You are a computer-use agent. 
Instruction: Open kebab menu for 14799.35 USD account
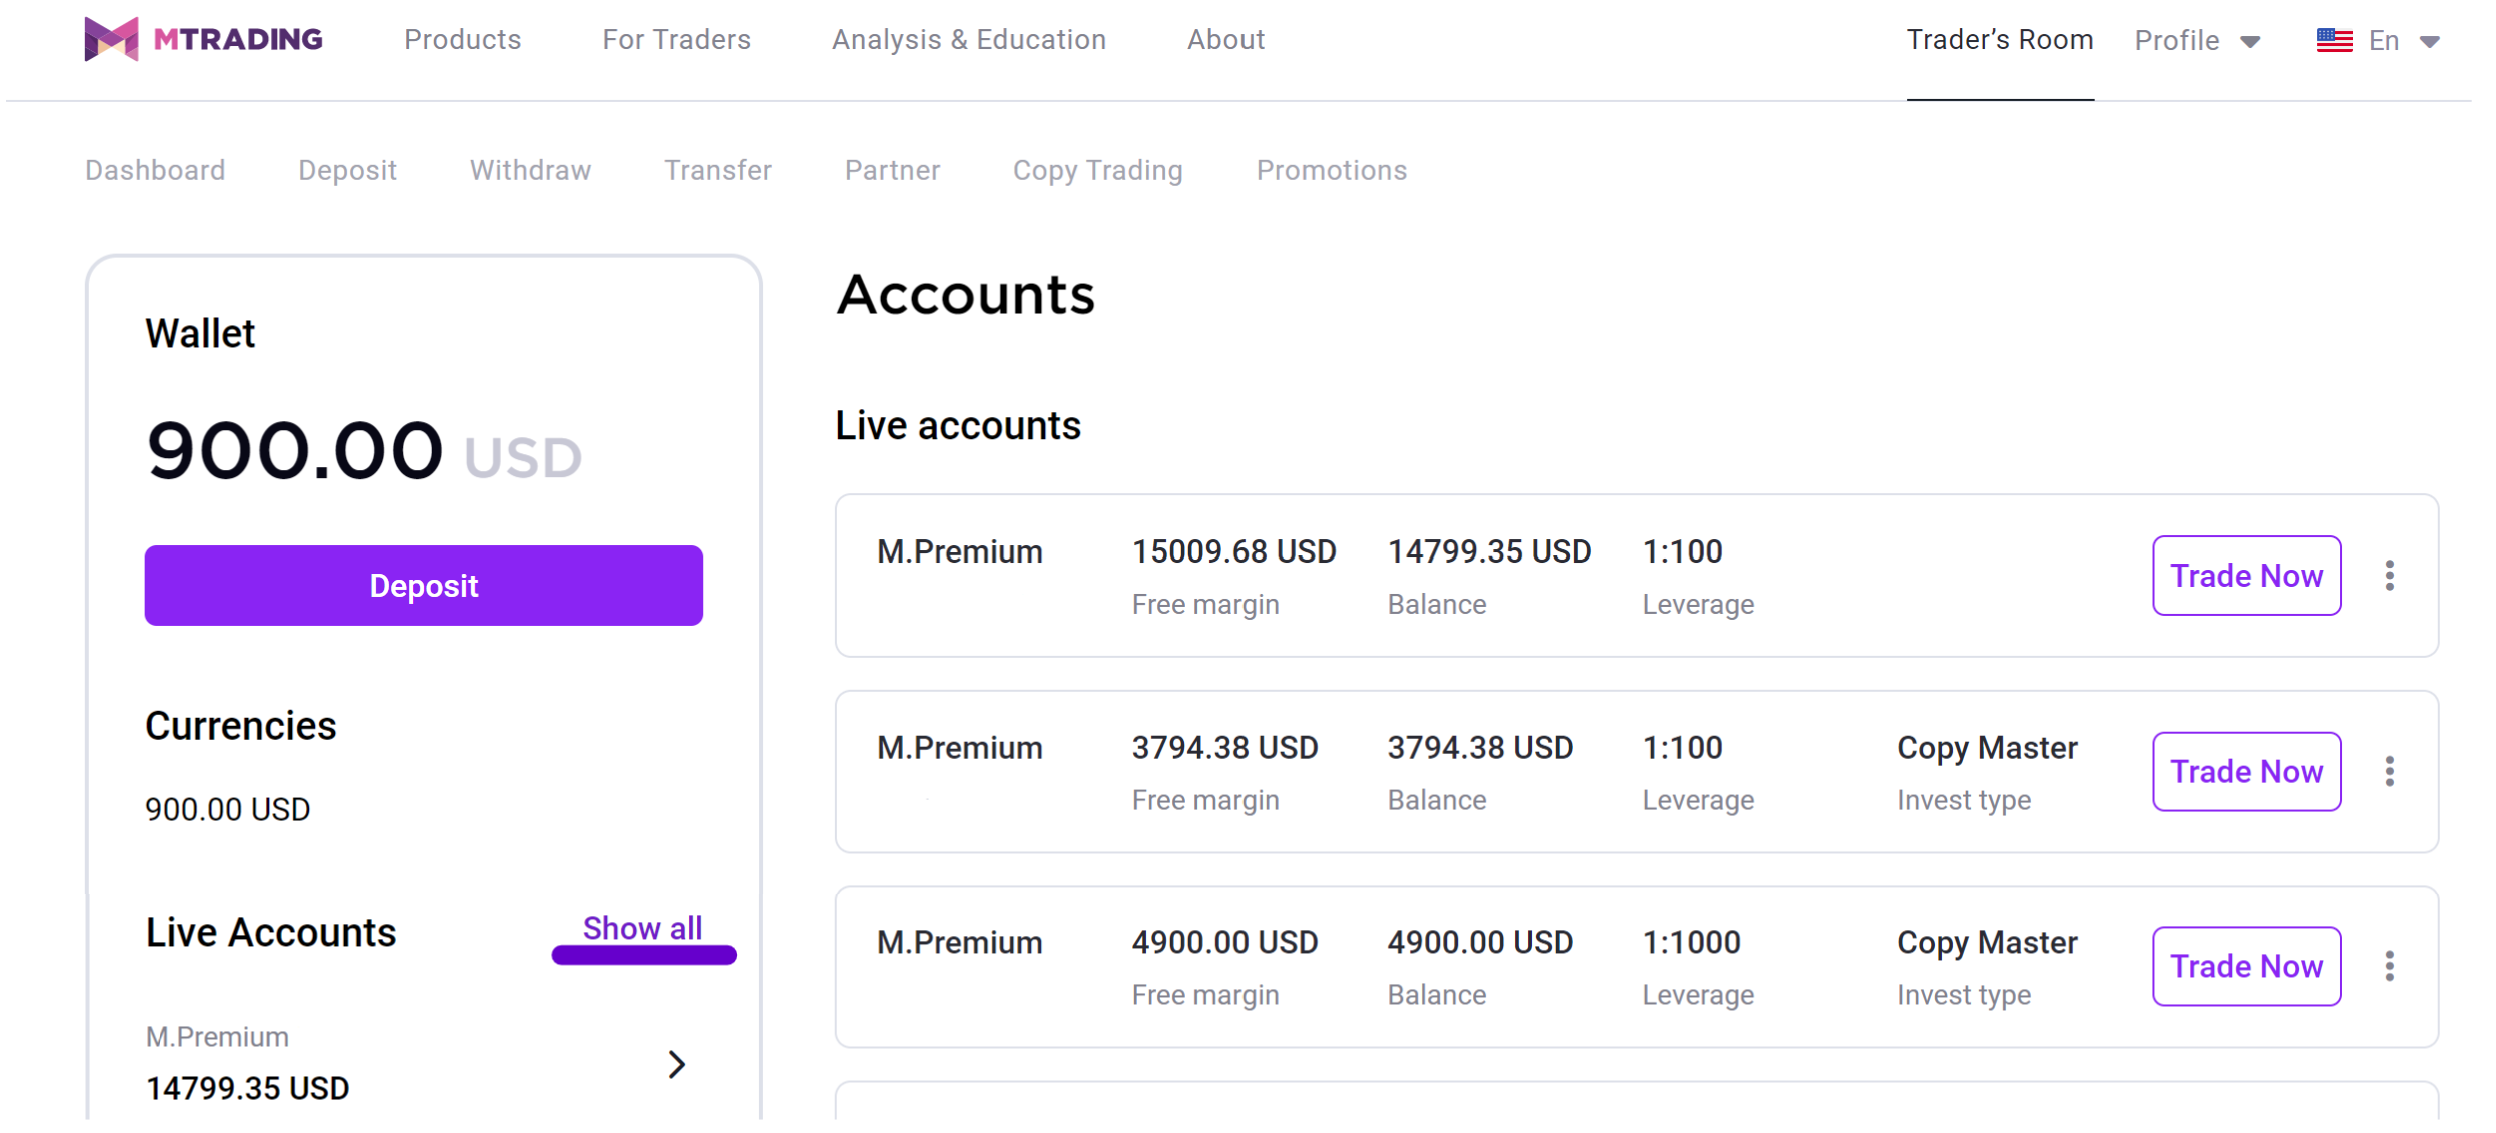[x=2389, y=576]
